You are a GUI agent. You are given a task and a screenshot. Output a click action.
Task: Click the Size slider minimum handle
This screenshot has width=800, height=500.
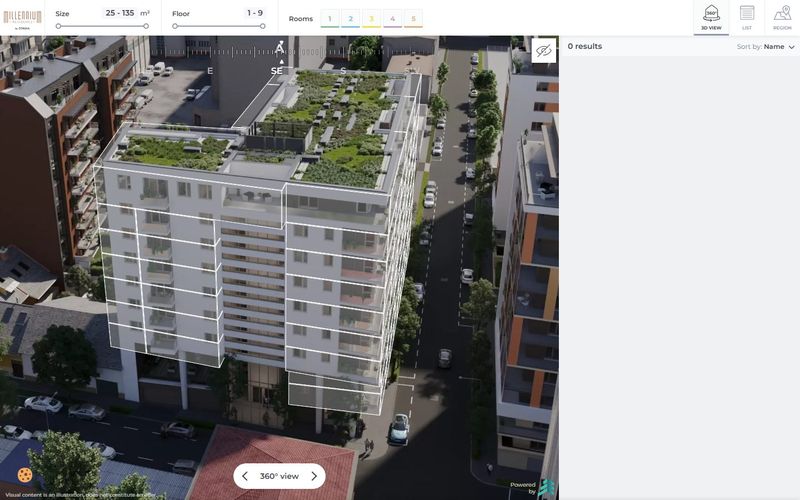click(x=58, y=26)
